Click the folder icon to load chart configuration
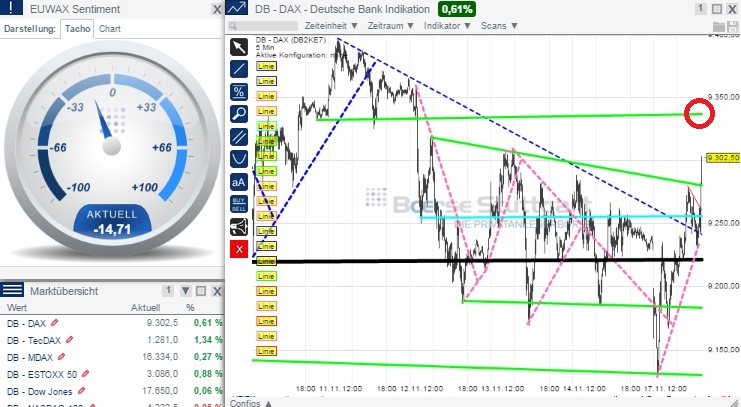The image size is (741, 407). tap(718, 27)
